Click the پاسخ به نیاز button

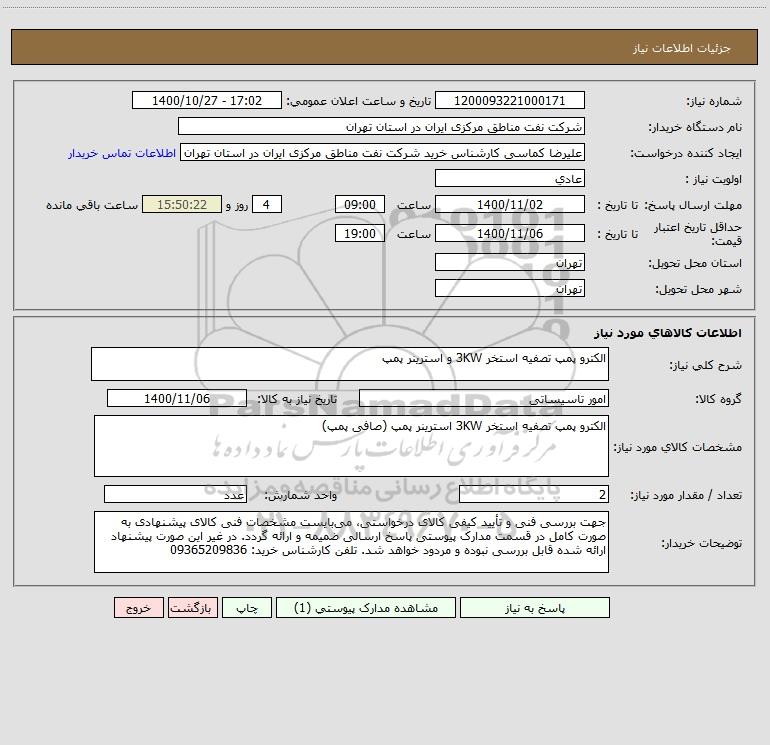[535, 608]
